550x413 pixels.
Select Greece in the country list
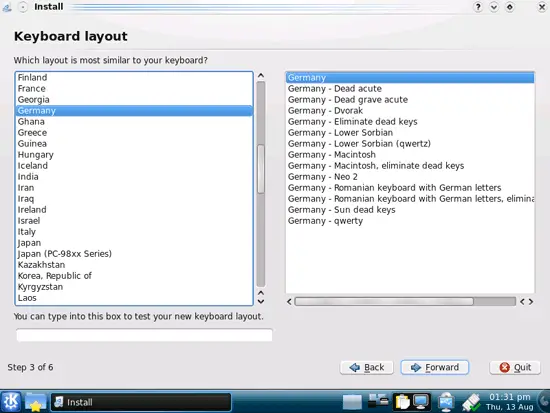click(134, 133)
